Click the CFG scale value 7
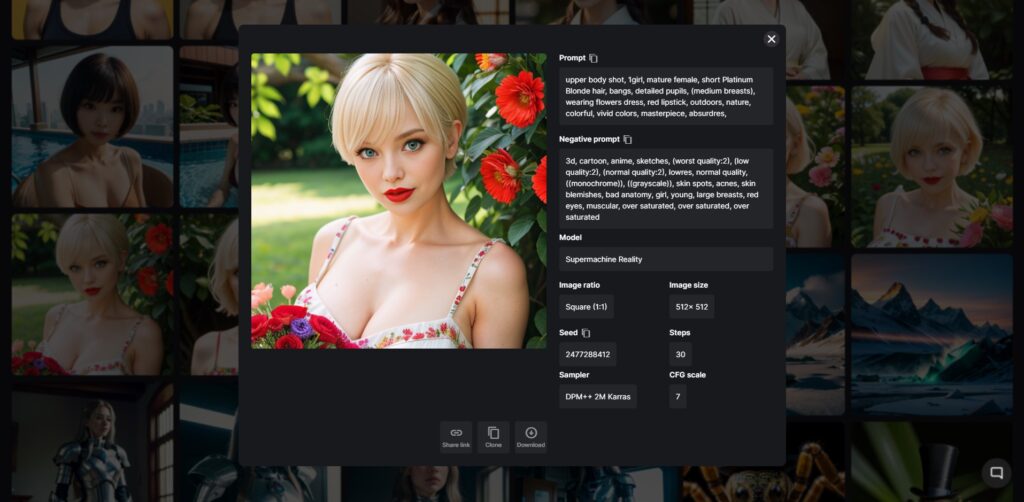 point(678,396)
